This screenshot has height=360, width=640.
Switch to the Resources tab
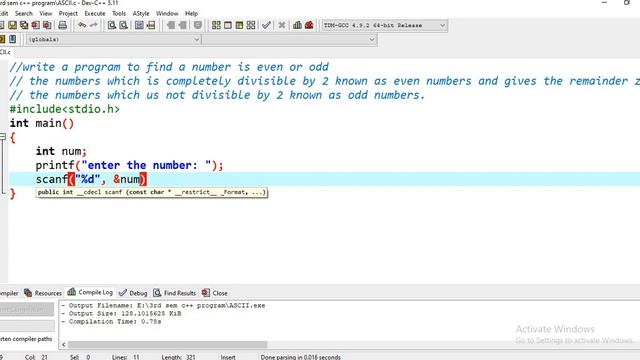point(43,293)
